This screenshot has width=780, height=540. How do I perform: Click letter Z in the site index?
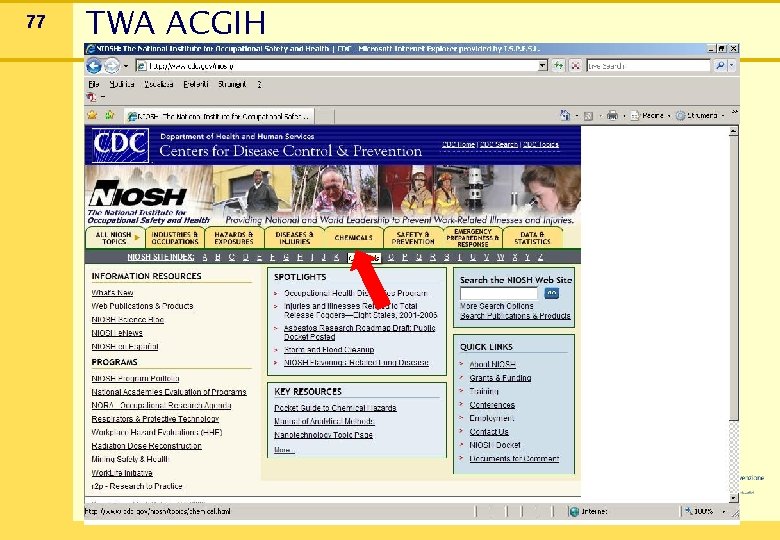pyautogui.click(x=540, y=257)
